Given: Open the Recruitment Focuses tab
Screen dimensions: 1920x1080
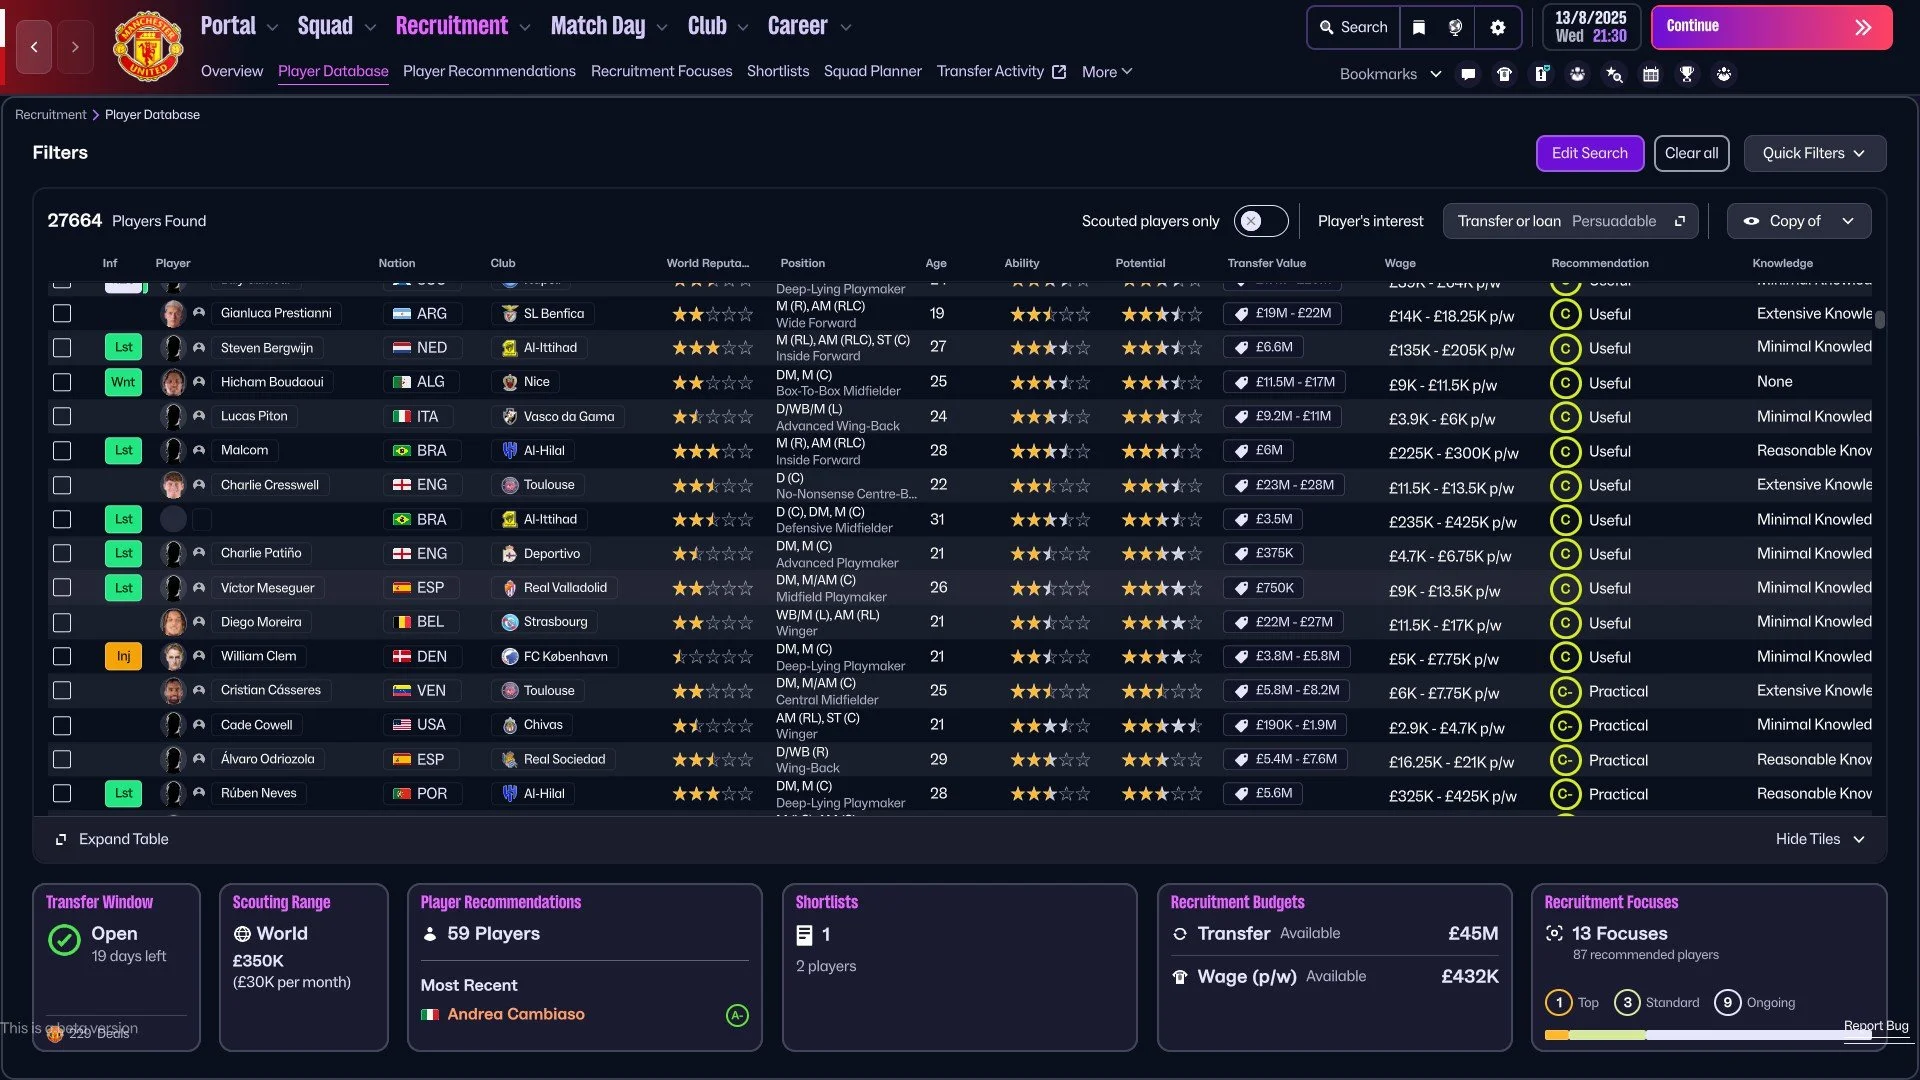Looking at the screenshot, I should coord(662,71).
